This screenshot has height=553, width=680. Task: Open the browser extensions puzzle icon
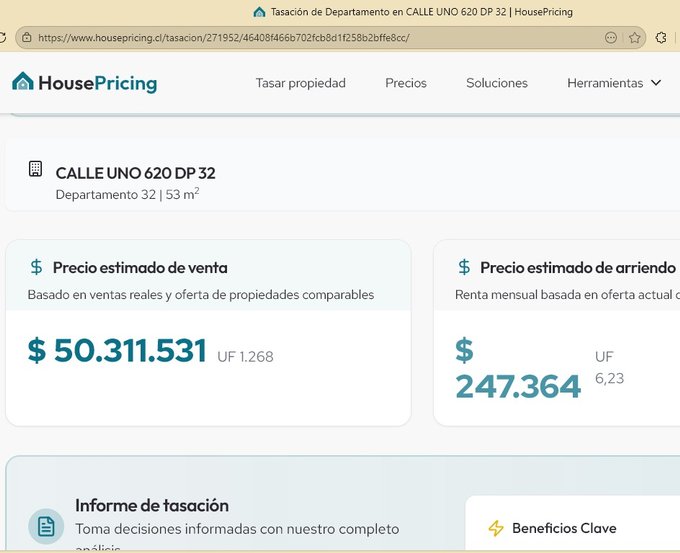pos(661,38)
